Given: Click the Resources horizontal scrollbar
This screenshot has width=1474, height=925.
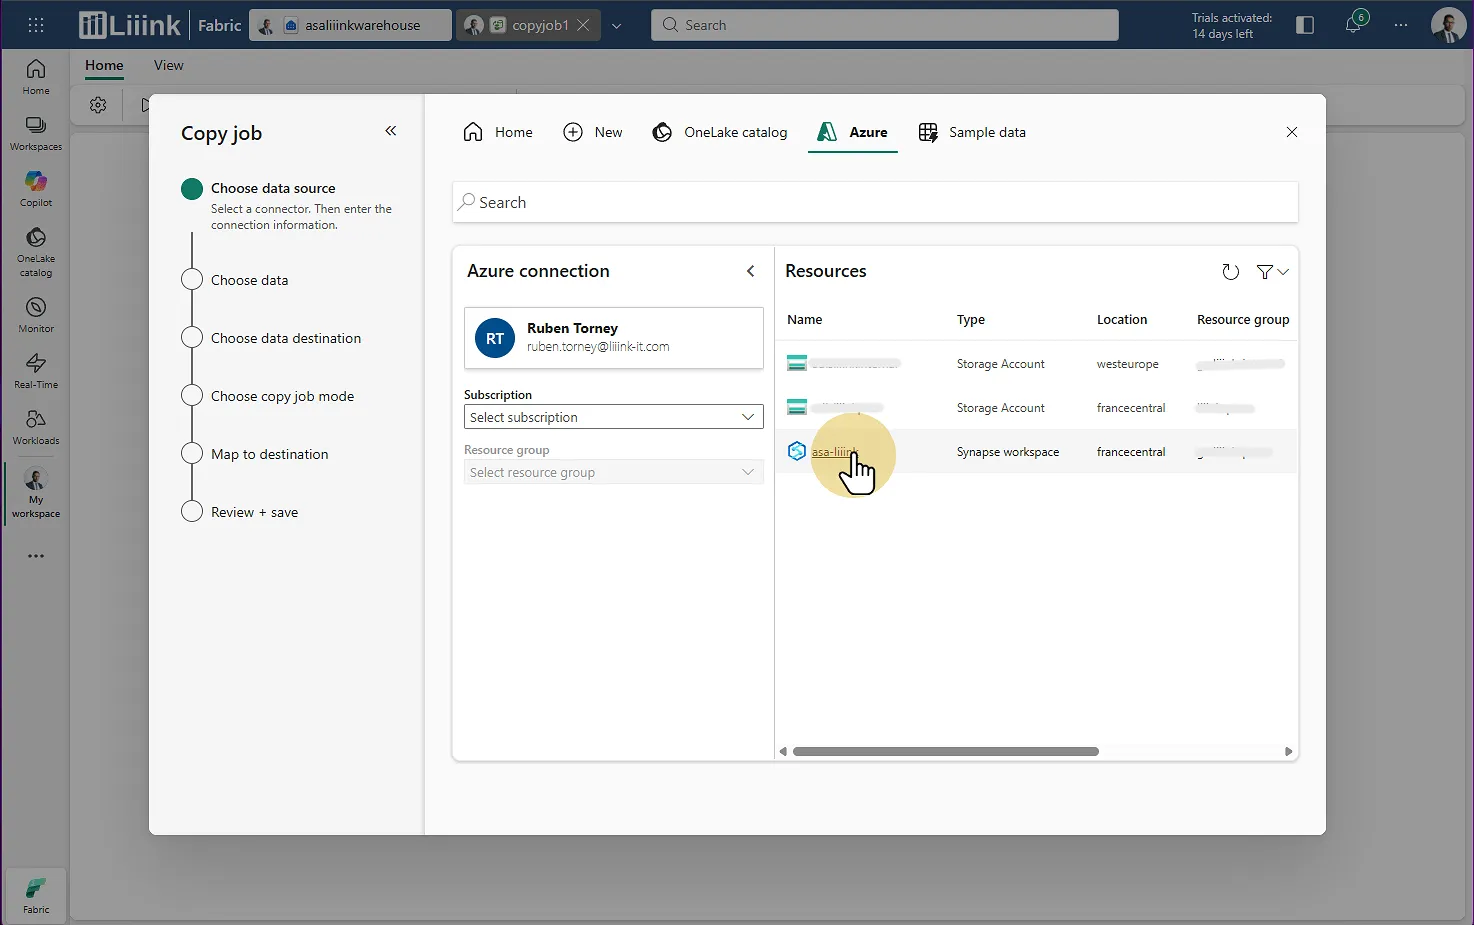Looking at the screenshot, I should [945, 751].
